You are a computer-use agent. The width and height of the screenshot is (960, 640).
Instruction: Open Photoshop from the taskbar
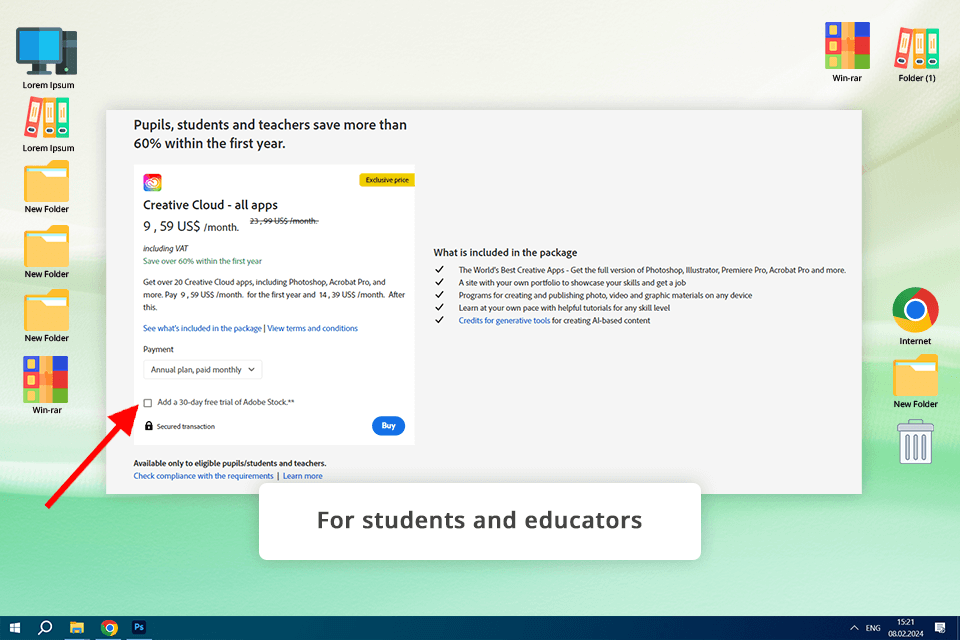(139, 627)
